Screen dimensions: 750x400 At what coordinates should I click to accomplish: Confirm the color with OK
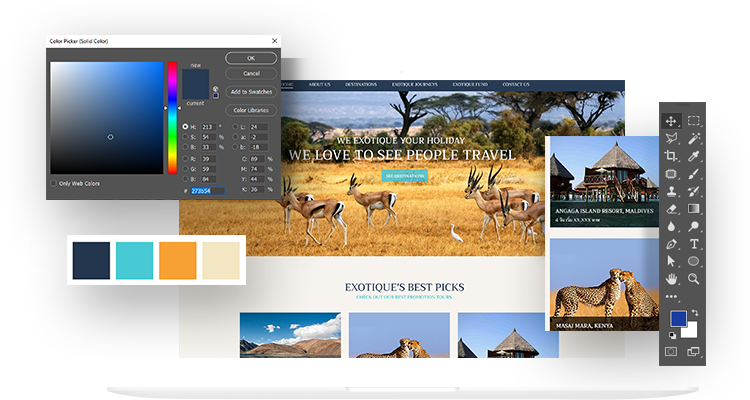click(x=251, y=58)
